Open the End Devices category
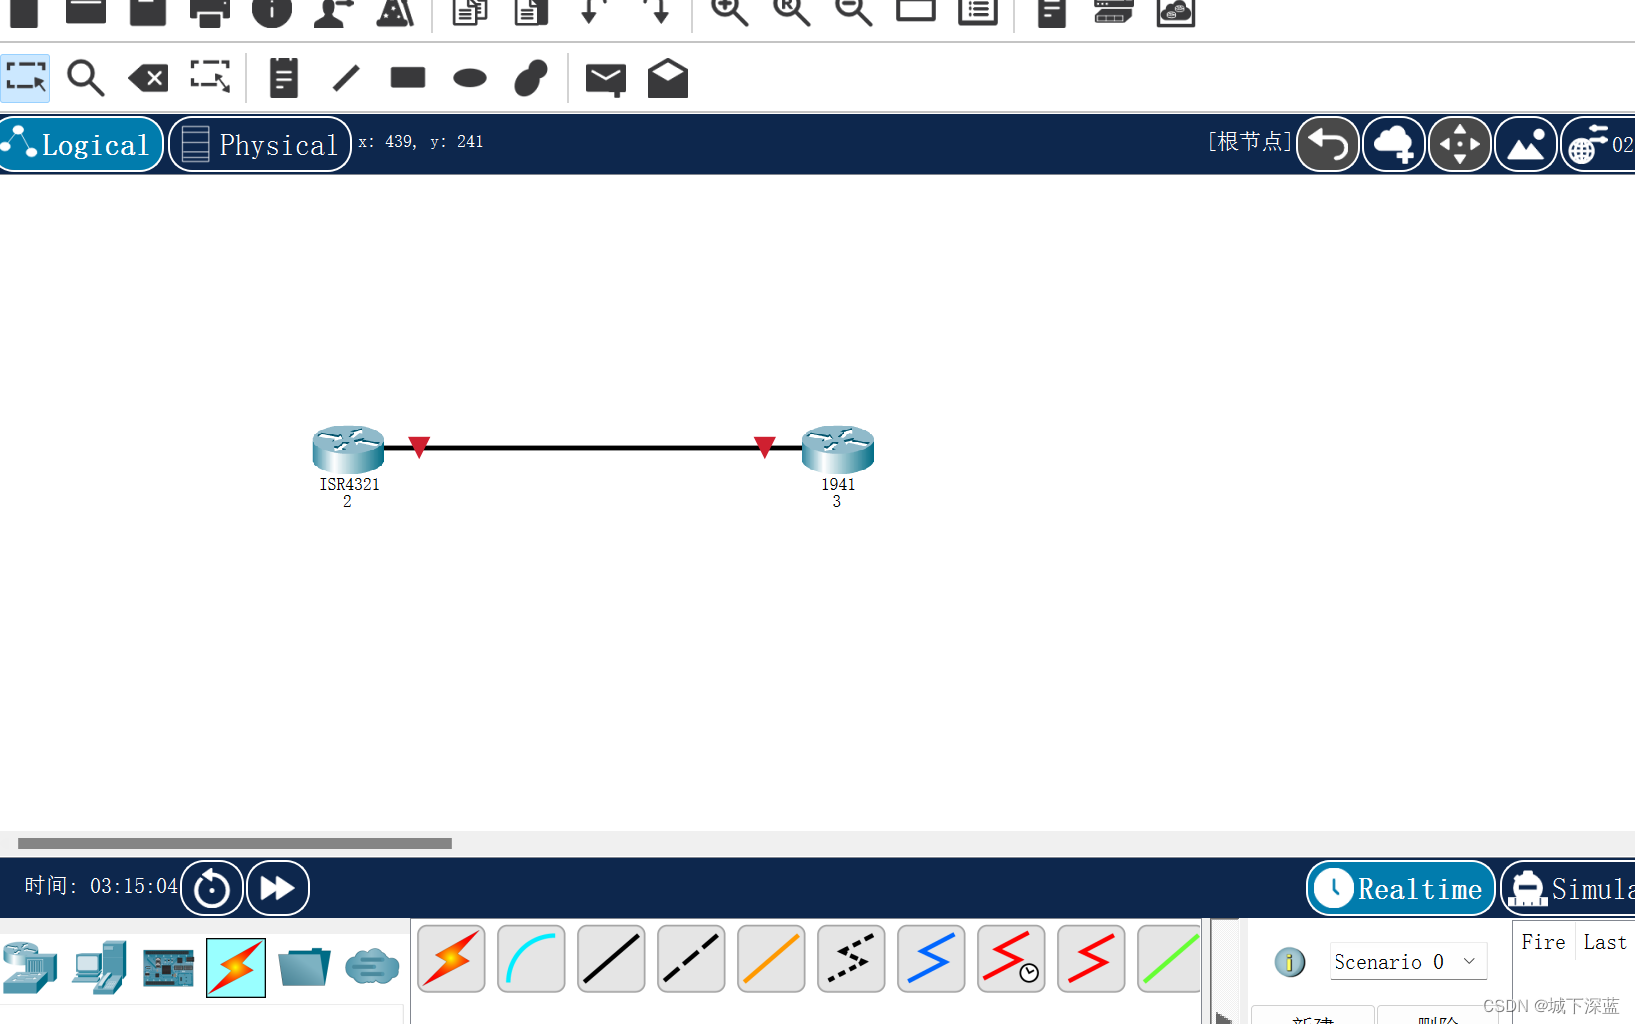1635x1024 pixels. [x=100, y=967]
